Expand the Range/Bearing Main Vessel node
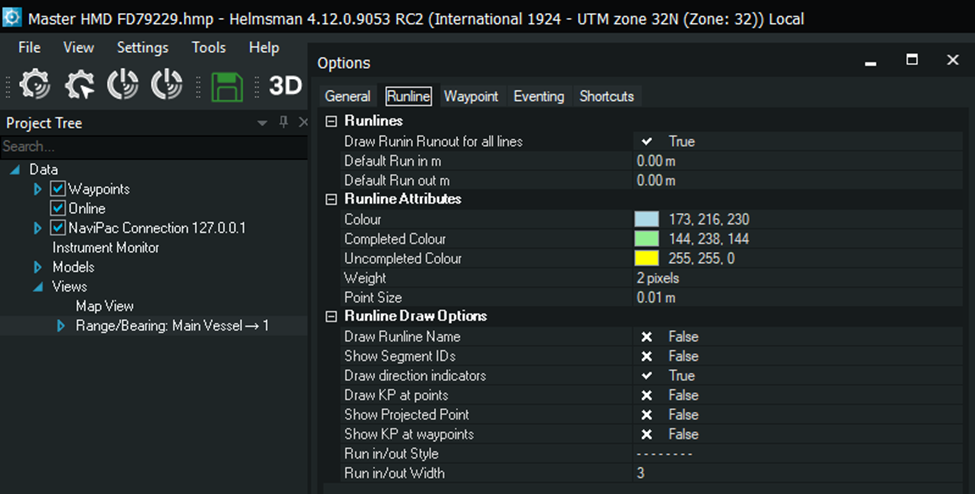Screen dimensions: 975x494 (60, 325)
